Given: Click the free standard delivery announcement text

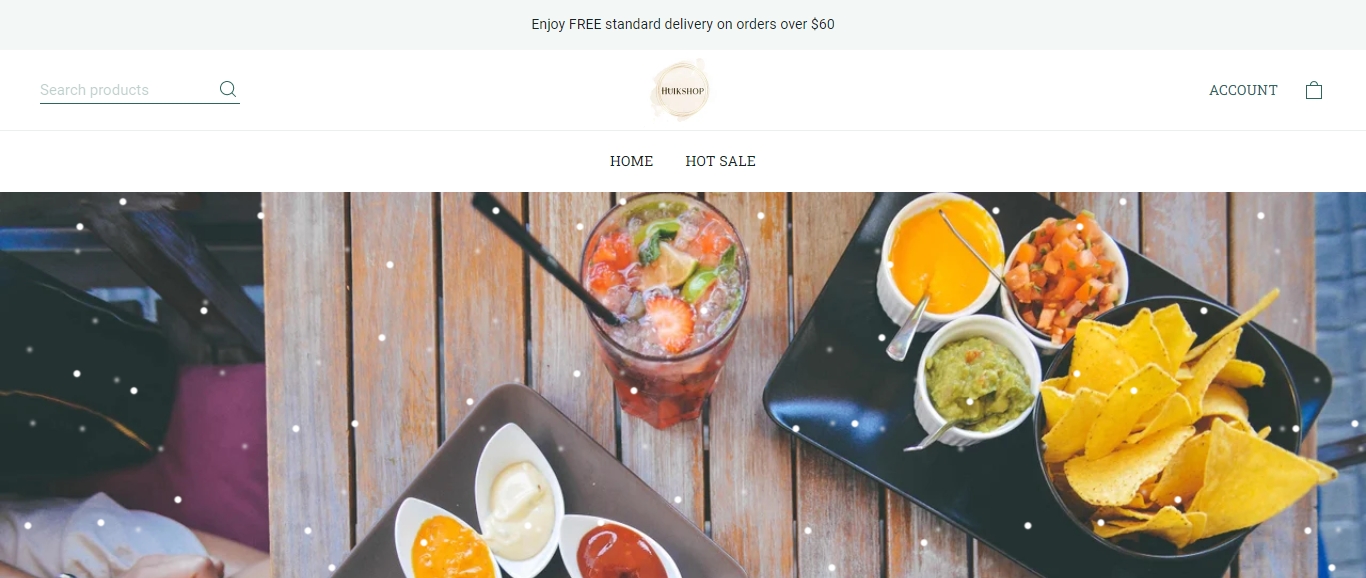Looking at the screenshot, I should 683,24.
